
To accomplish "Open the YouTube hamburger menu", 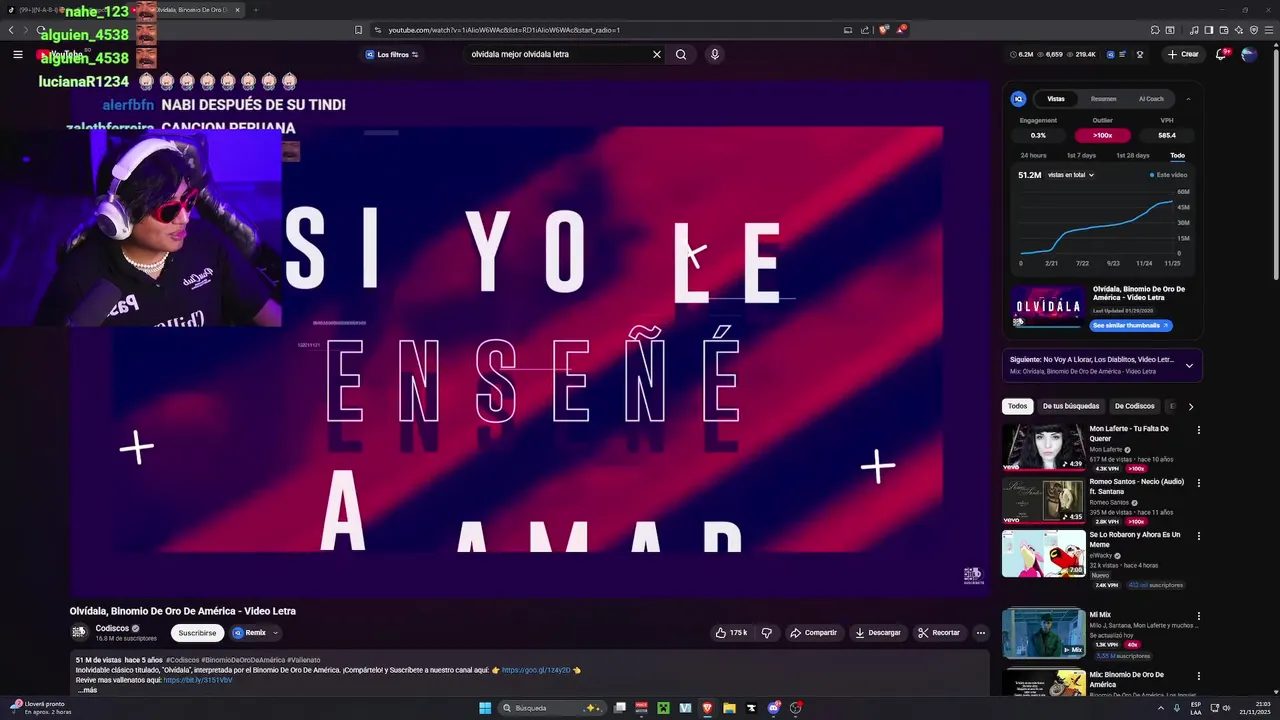I will point(18,54).
